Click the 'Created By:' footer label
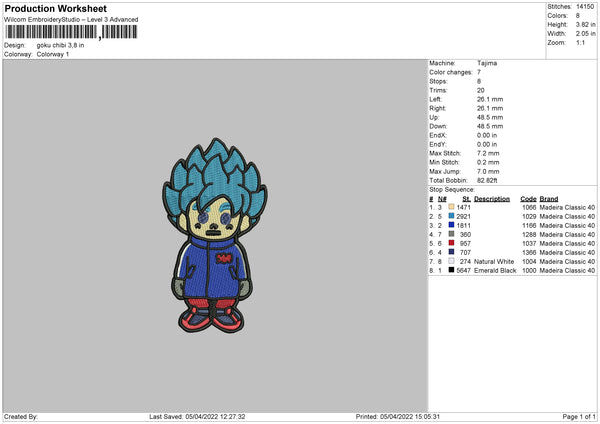Image resolution: width=600 pixels, height=424 pixels. coord(21,417)
